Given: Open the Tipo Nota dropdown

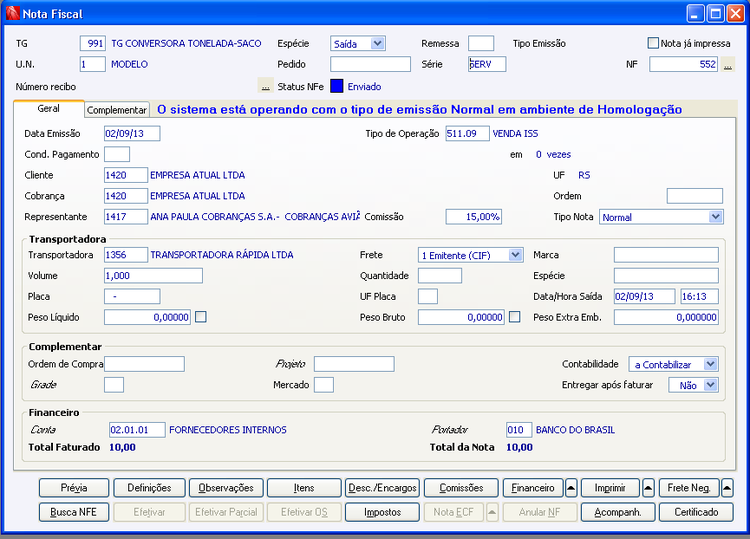Looking at the screenshot, I should (x=715, y=217).
